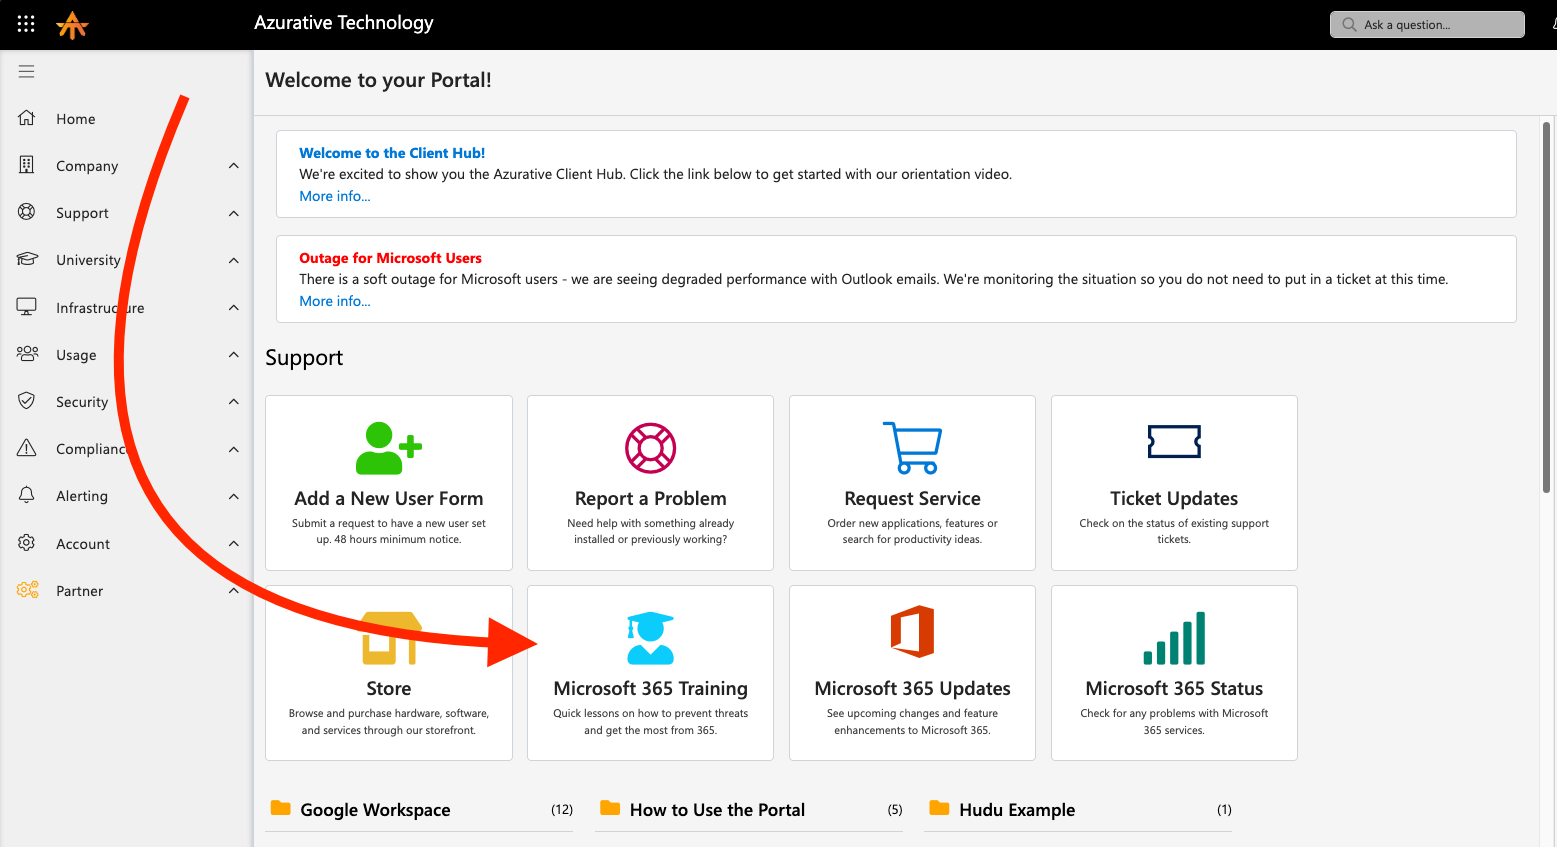Screen dimensions: 1557x847
Task: Select Account sidebar label
Action: (83, 544)
